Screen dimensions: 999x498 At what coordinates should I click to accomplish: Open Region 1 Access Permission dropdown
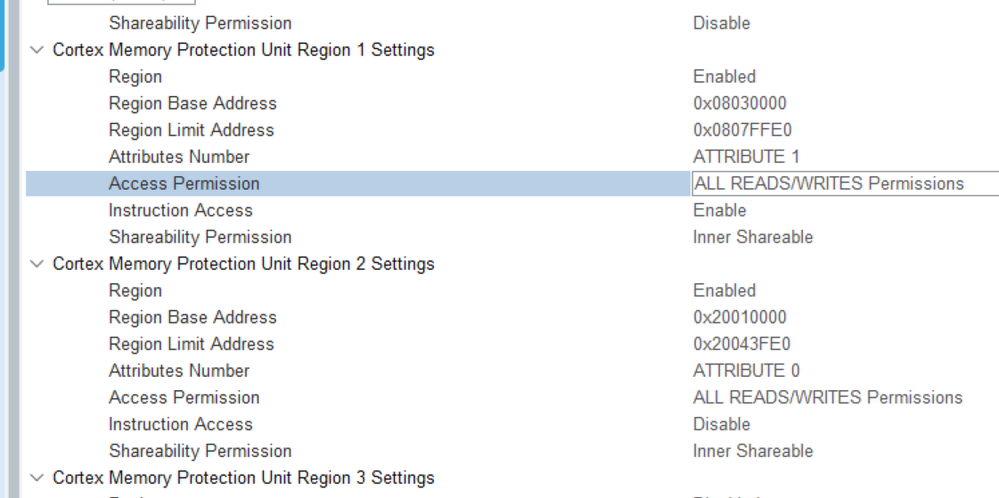pos(844,184)
